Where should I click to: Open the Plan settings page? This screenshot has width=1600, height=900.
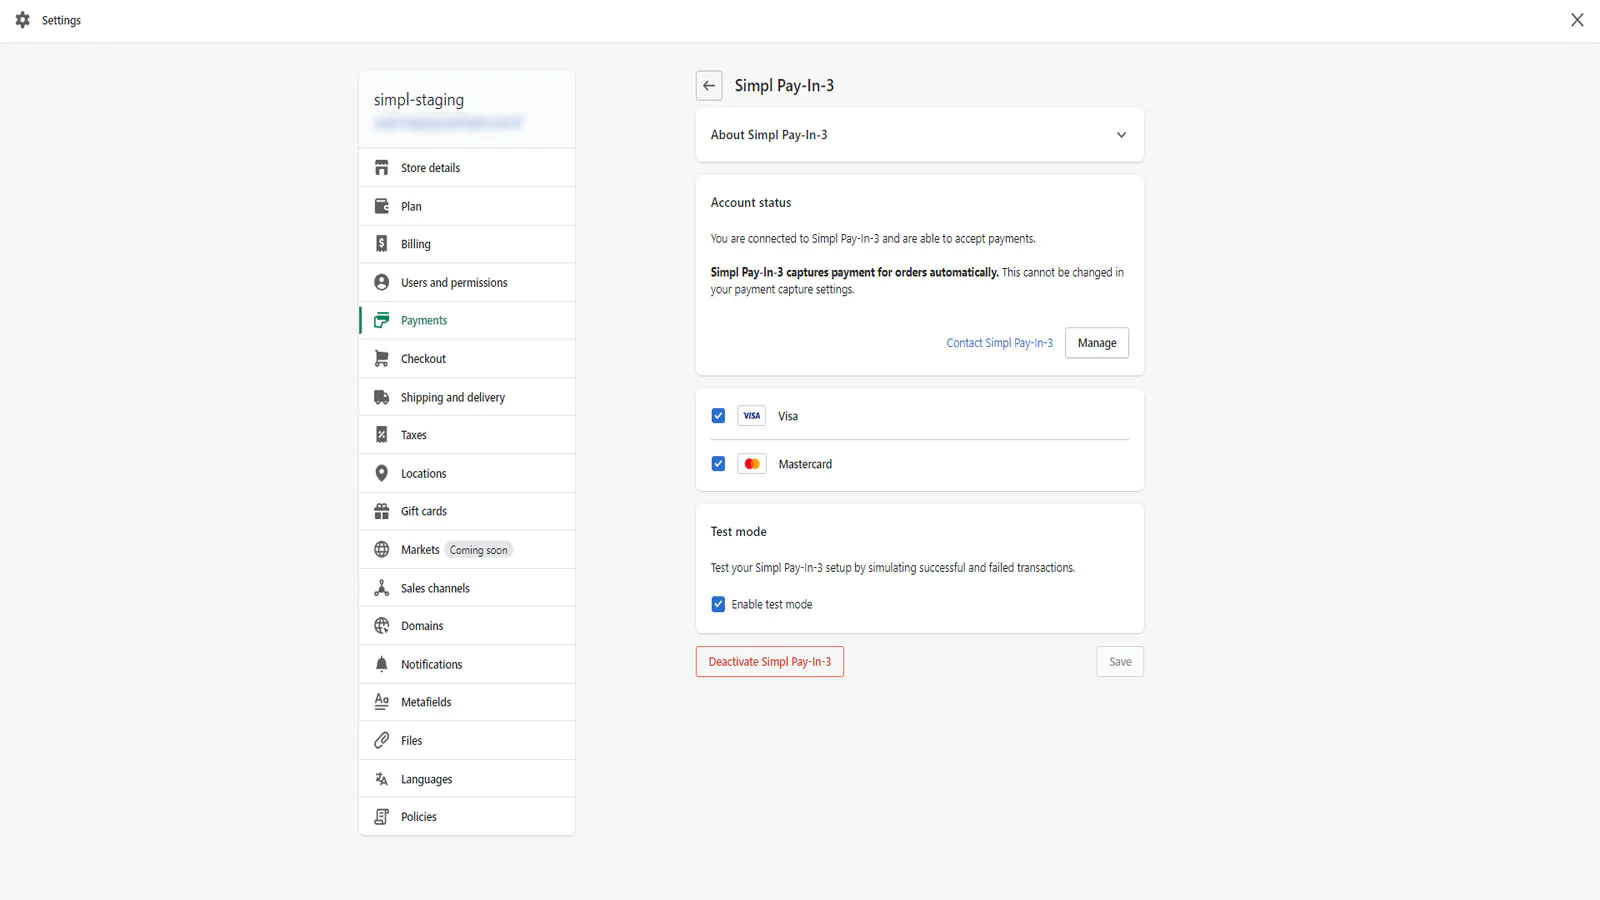coord(467,206)
